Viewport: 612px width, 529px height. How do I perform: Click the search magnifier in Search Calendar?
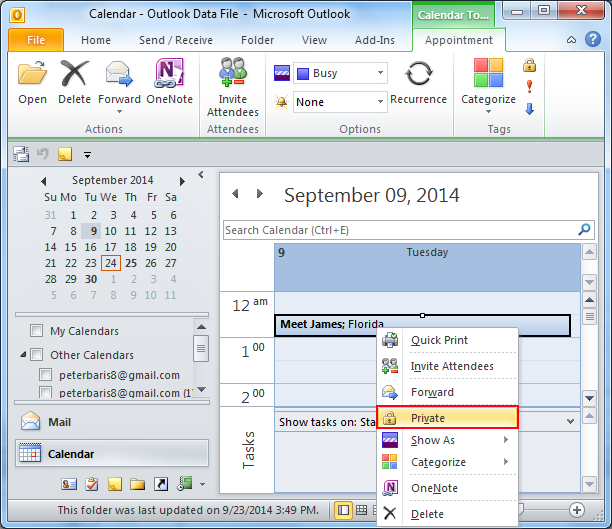click(x=584, y=230)
